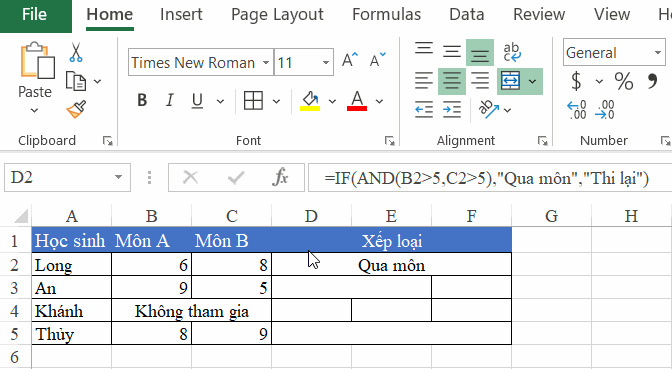Expand the General number format dropdown
The height and width of the screenshot is (369, 672).
pyautogui.click(x=658, y=52)
